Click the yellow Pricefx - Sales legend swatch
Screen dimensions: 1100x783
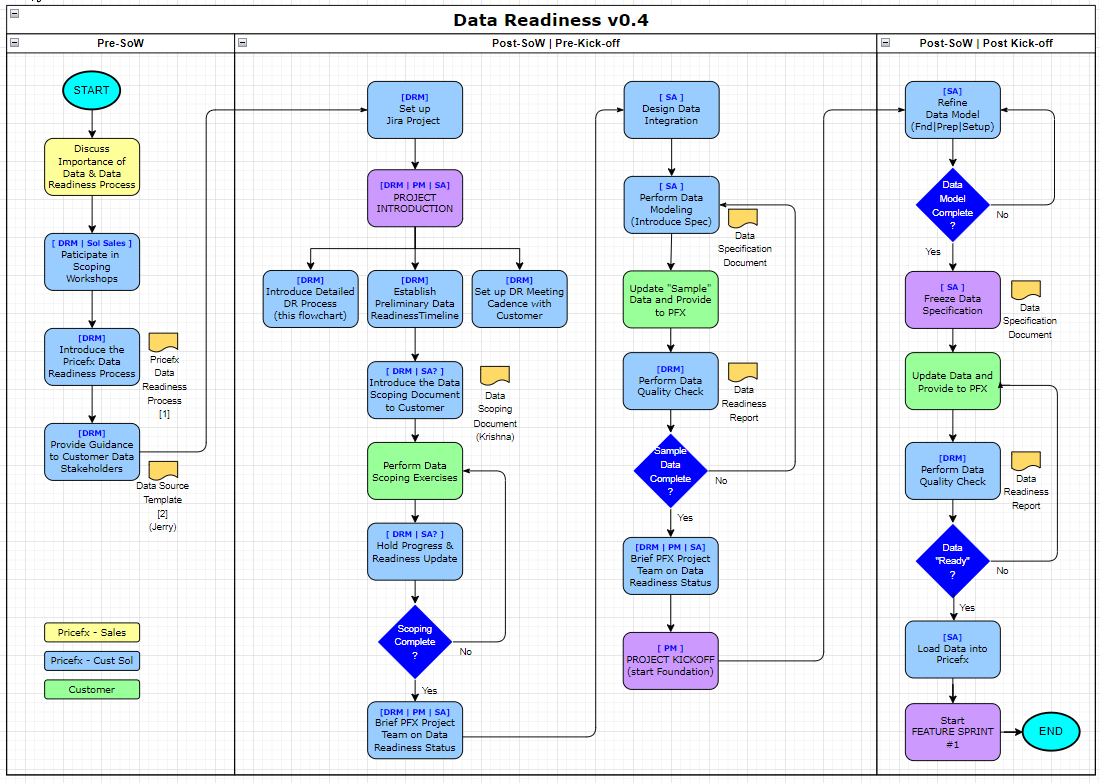pyautogui.click(x=92, y=632)
